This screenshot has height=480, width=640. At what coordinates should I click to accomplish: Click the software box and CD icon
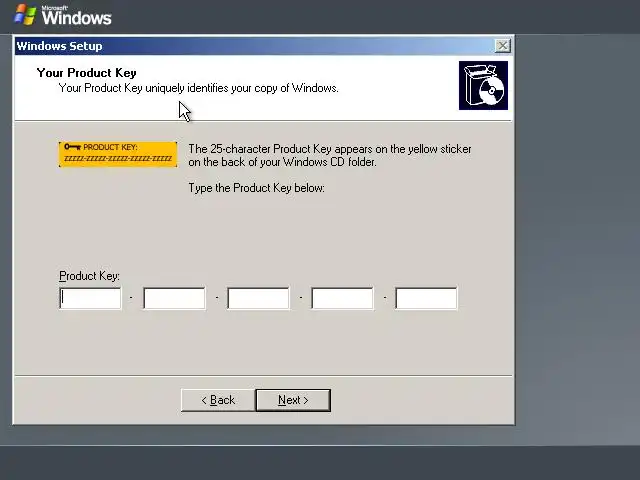click(x=483, y=86)
